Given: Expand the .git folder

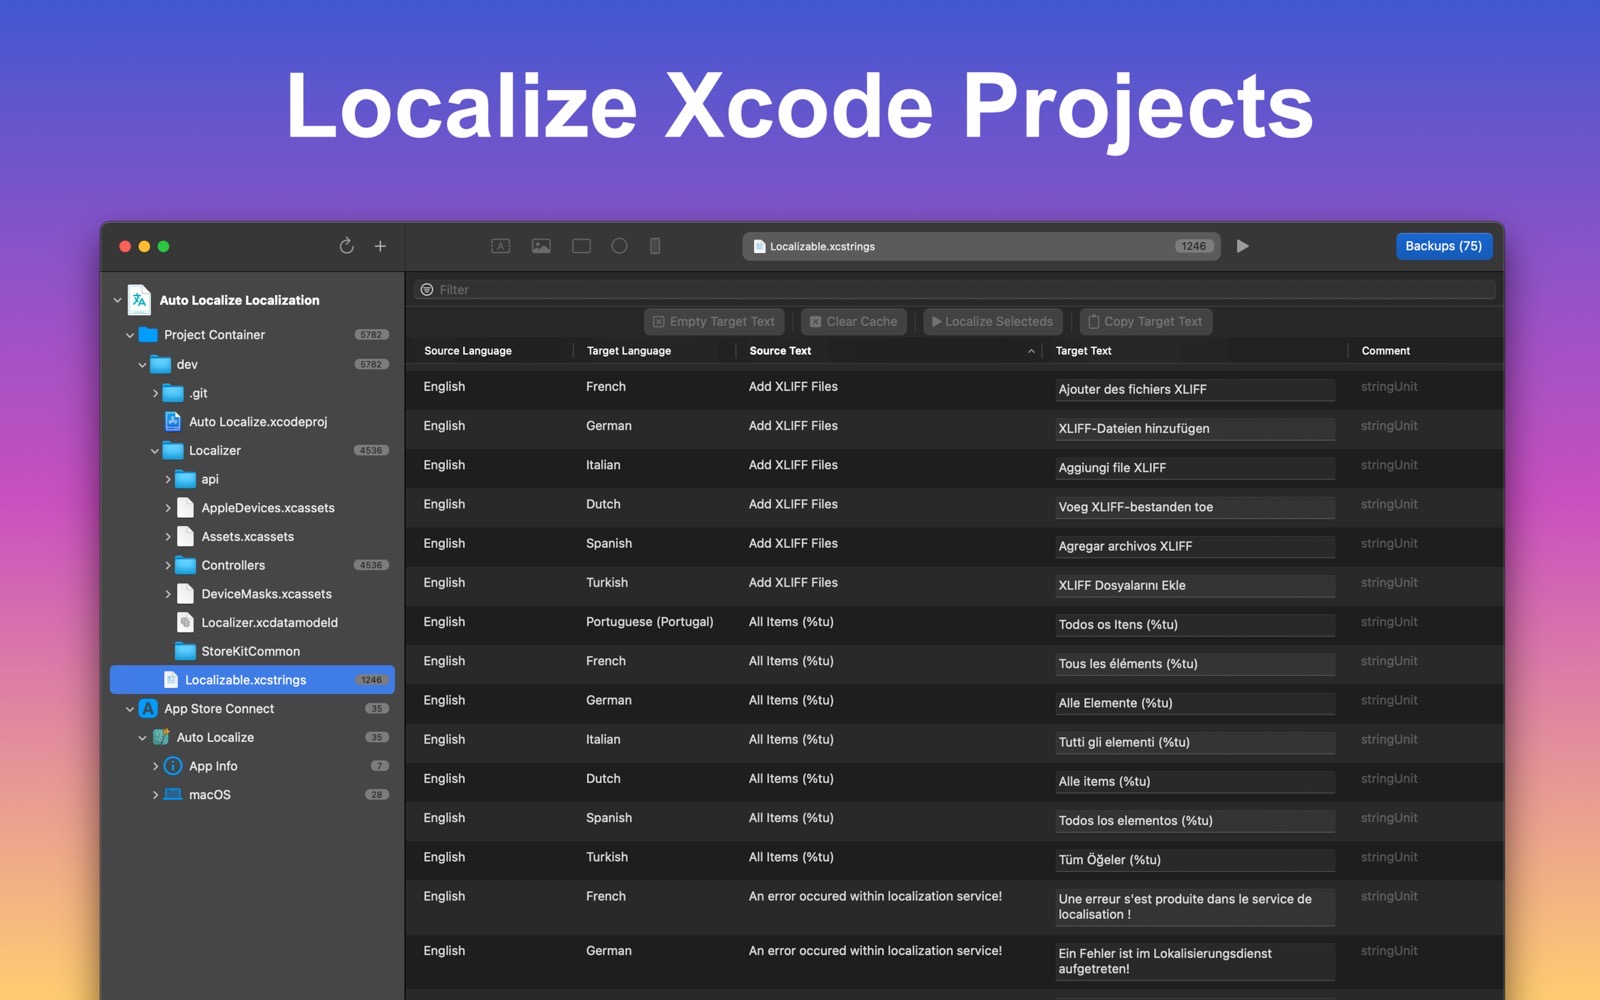Looking at the screenshot, I should (x=155, y=394).
